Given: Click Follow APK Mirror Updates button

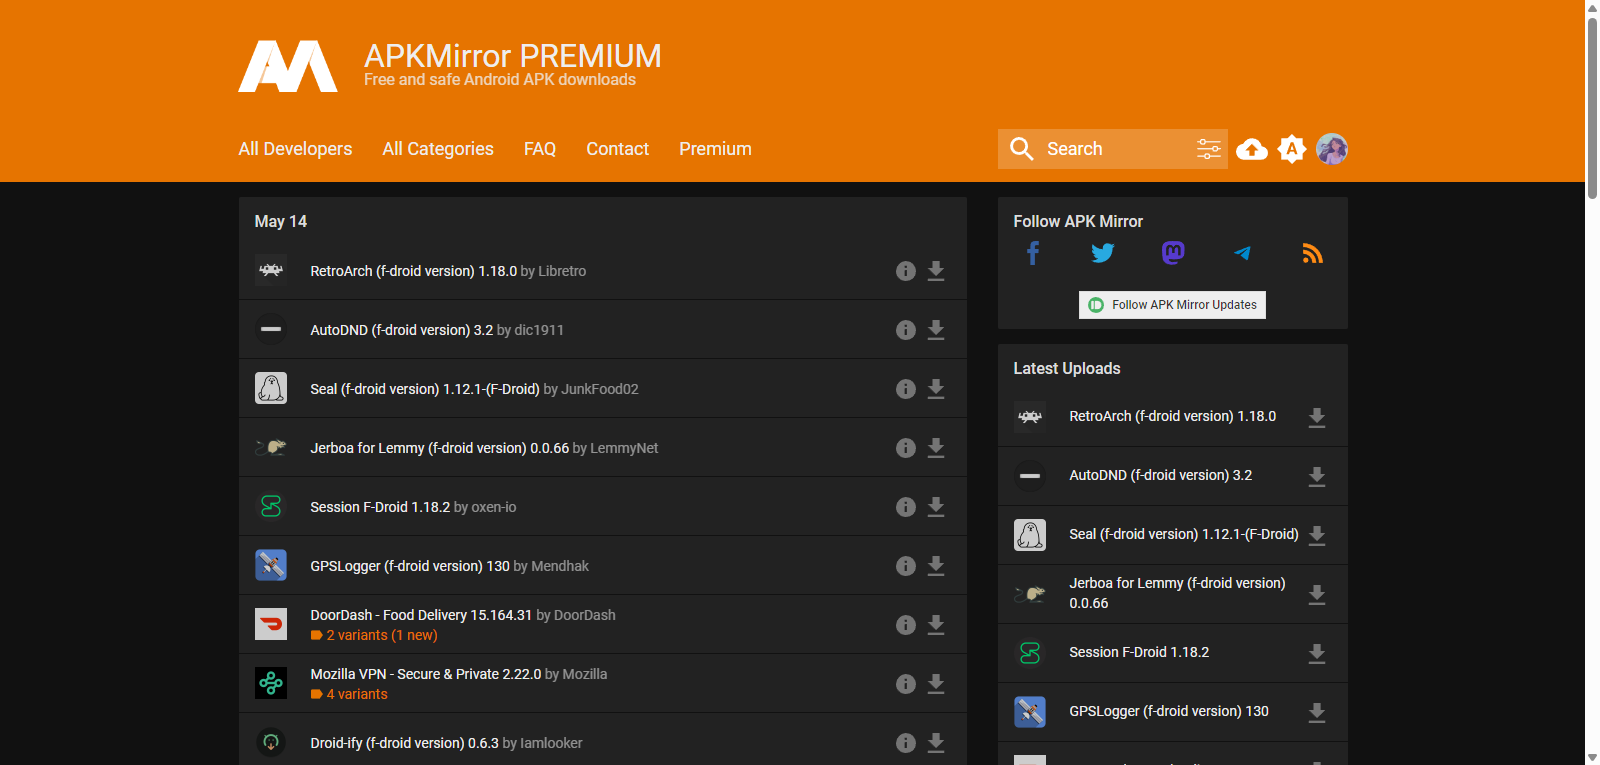Looking at the screenshot, I should point(1172,305).
